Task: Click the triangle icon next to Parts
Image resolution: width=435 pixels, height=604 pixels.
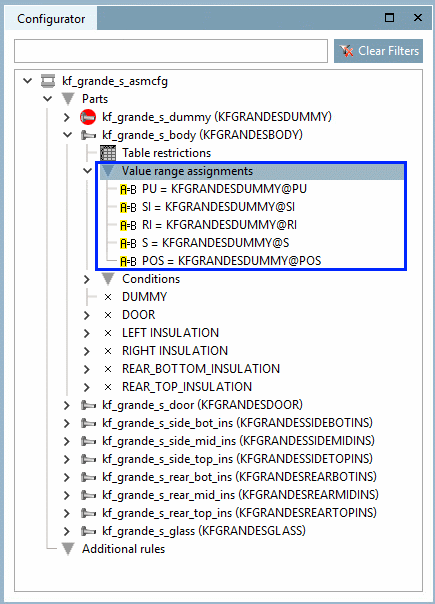Action: (68, 99)
